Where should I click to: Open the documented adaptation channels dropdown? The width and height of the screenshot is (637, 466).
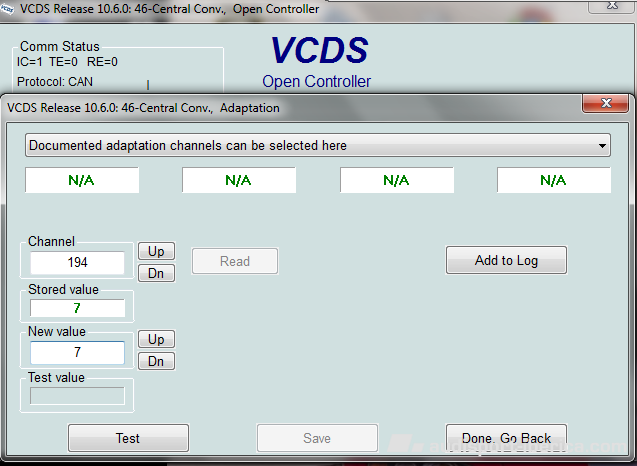(318, 145)
